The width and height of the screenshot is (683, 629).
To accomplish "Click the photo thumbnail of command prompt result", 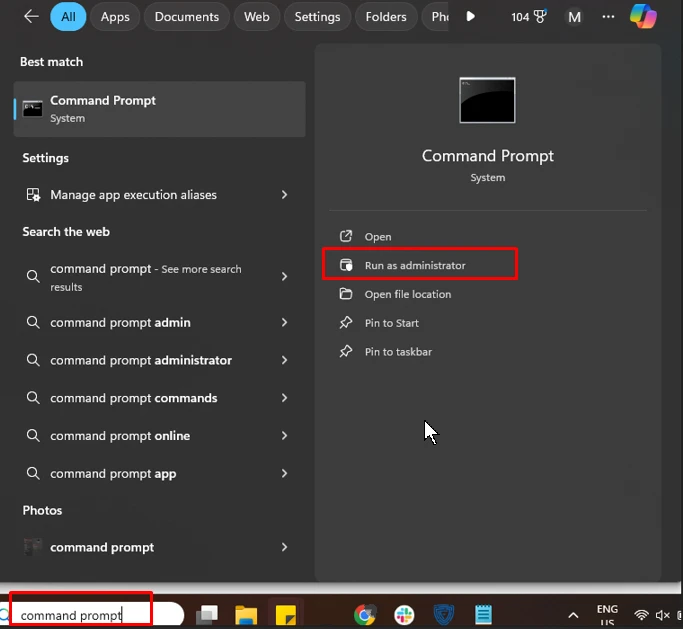I will 33,547.
